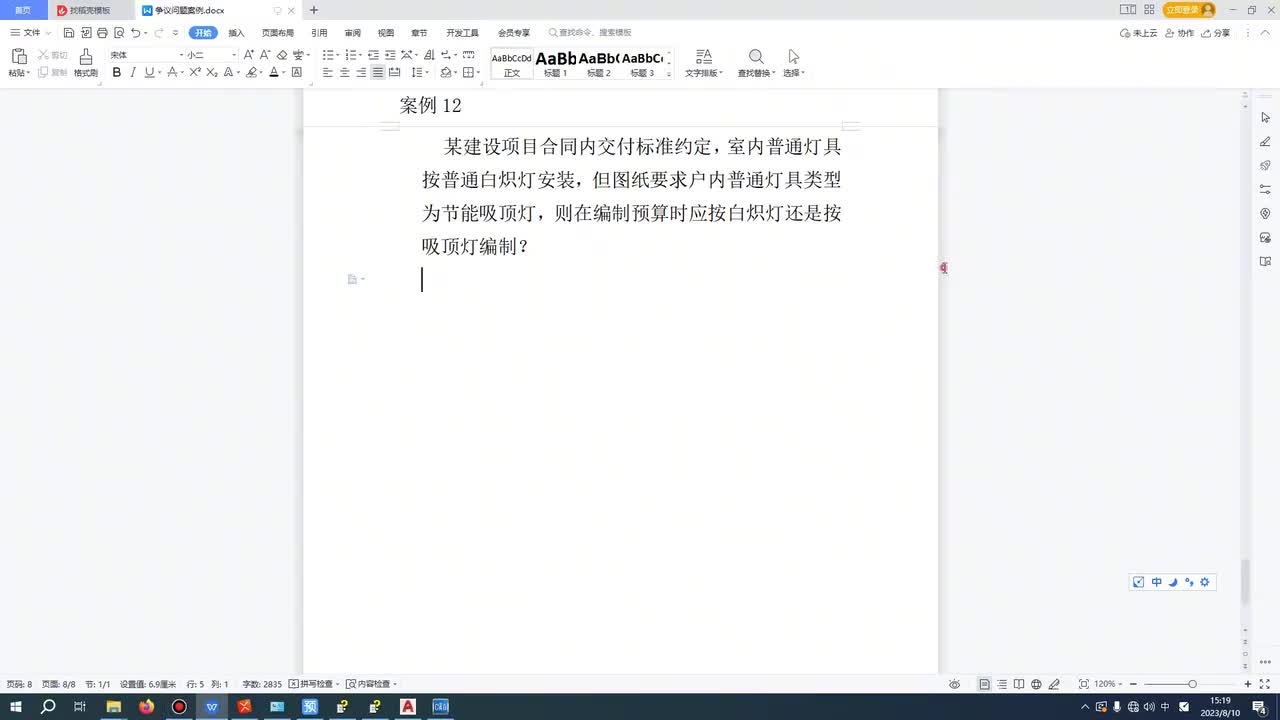Image resolution: width=1280 pixels, height=720 pixels.
Task: Click the Clear formatting eraser icon
Action: coord(282,55)
